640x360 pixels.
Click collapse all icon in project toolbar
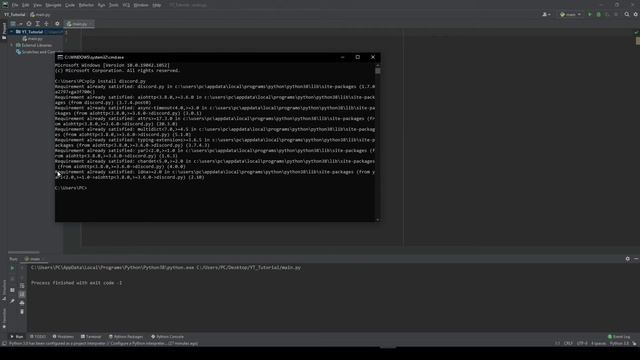(x=47, y=24)
